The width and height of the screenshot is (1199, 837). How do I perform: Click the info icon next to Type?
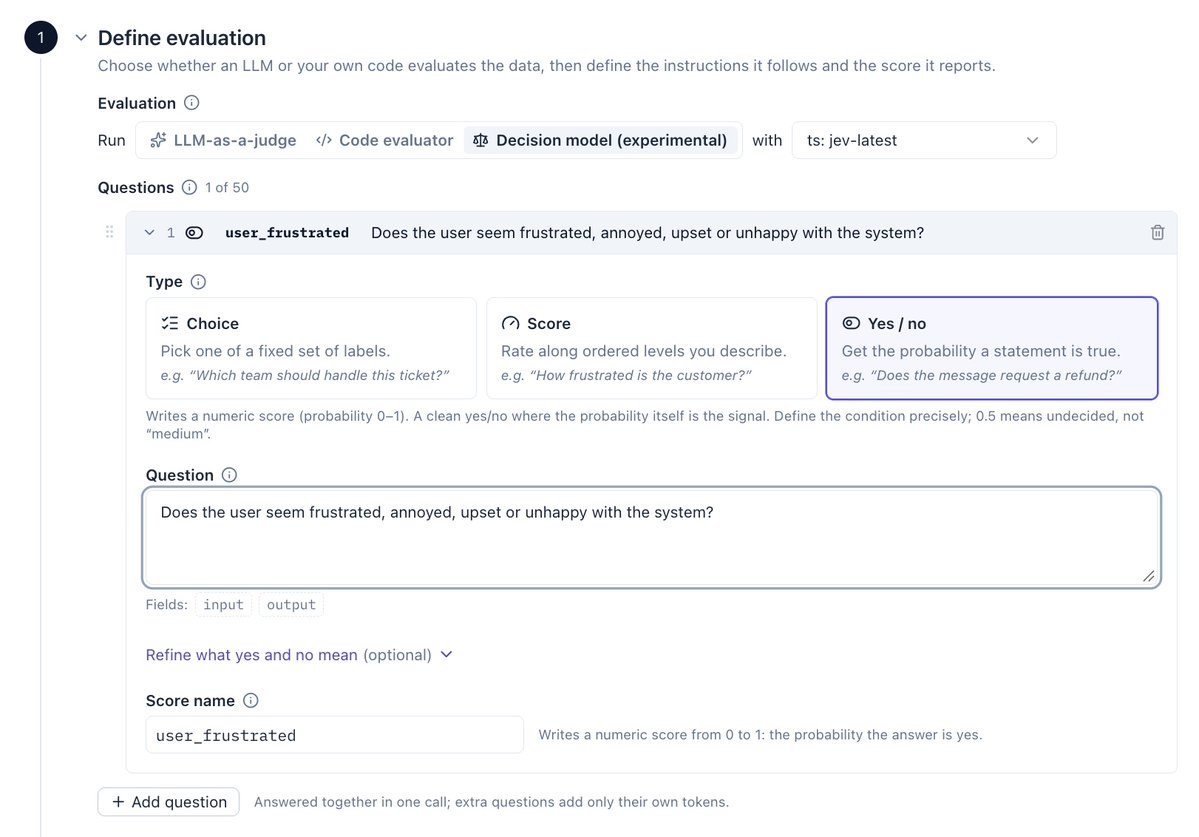tap(198, 281)
